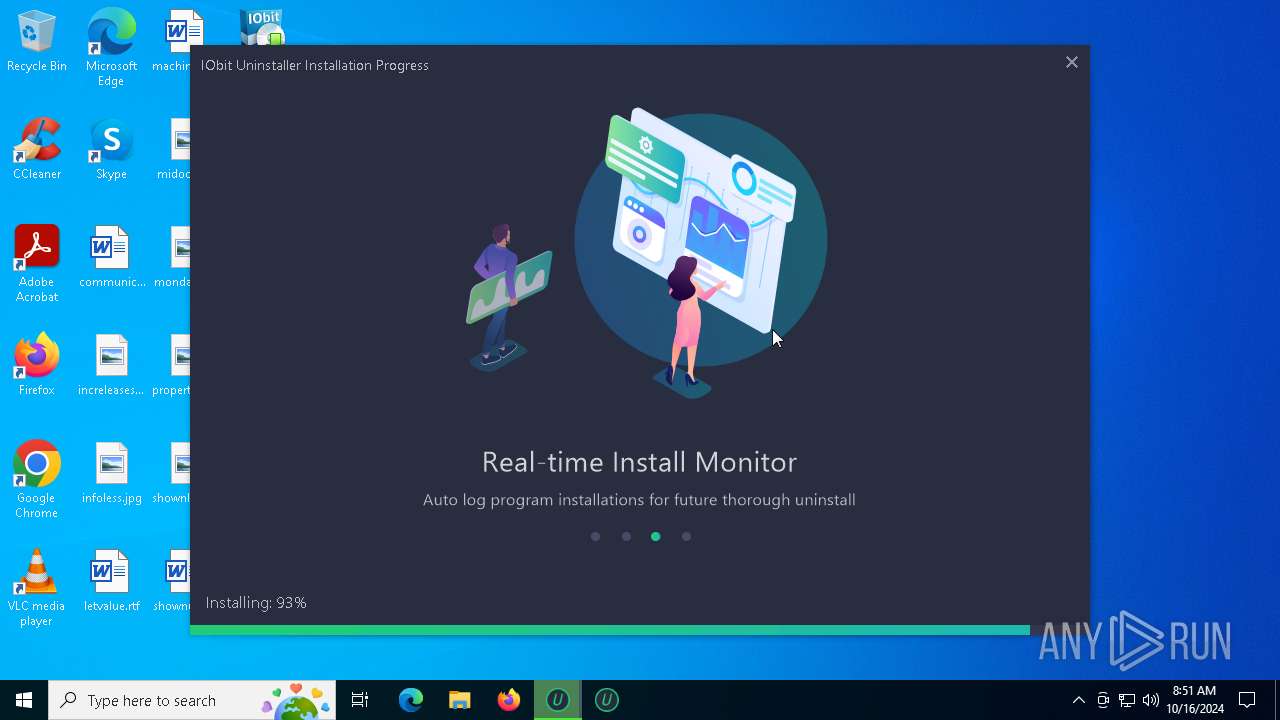Open Task View on the taskbar
Screen dimensions: 1280x720
[x=360, y=700]
